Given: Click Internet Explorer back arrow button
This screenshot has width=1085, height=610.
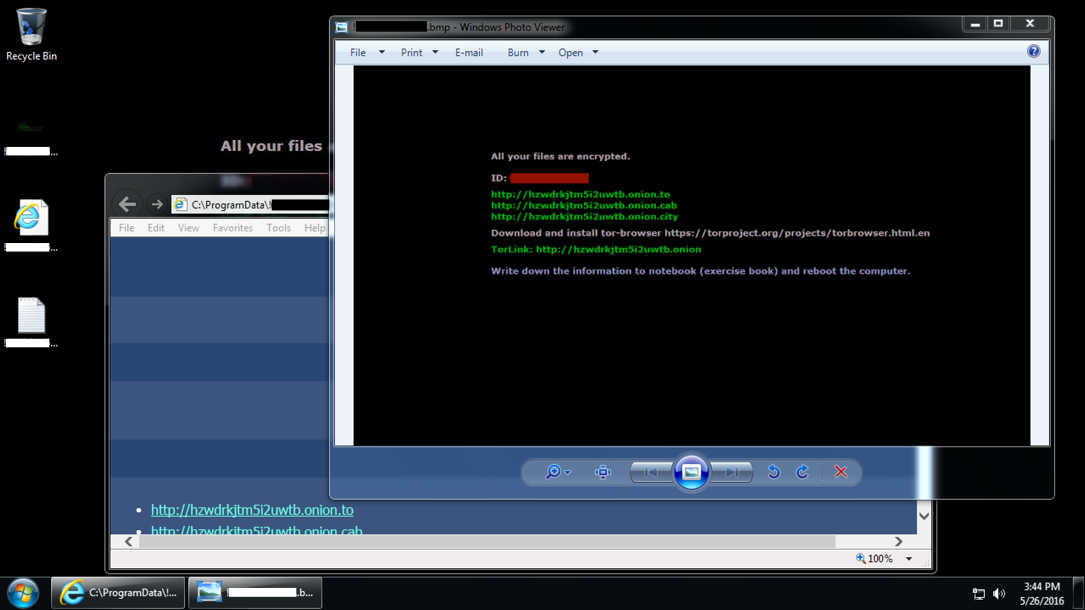Looking at the screenshot, I should point(127,204).
